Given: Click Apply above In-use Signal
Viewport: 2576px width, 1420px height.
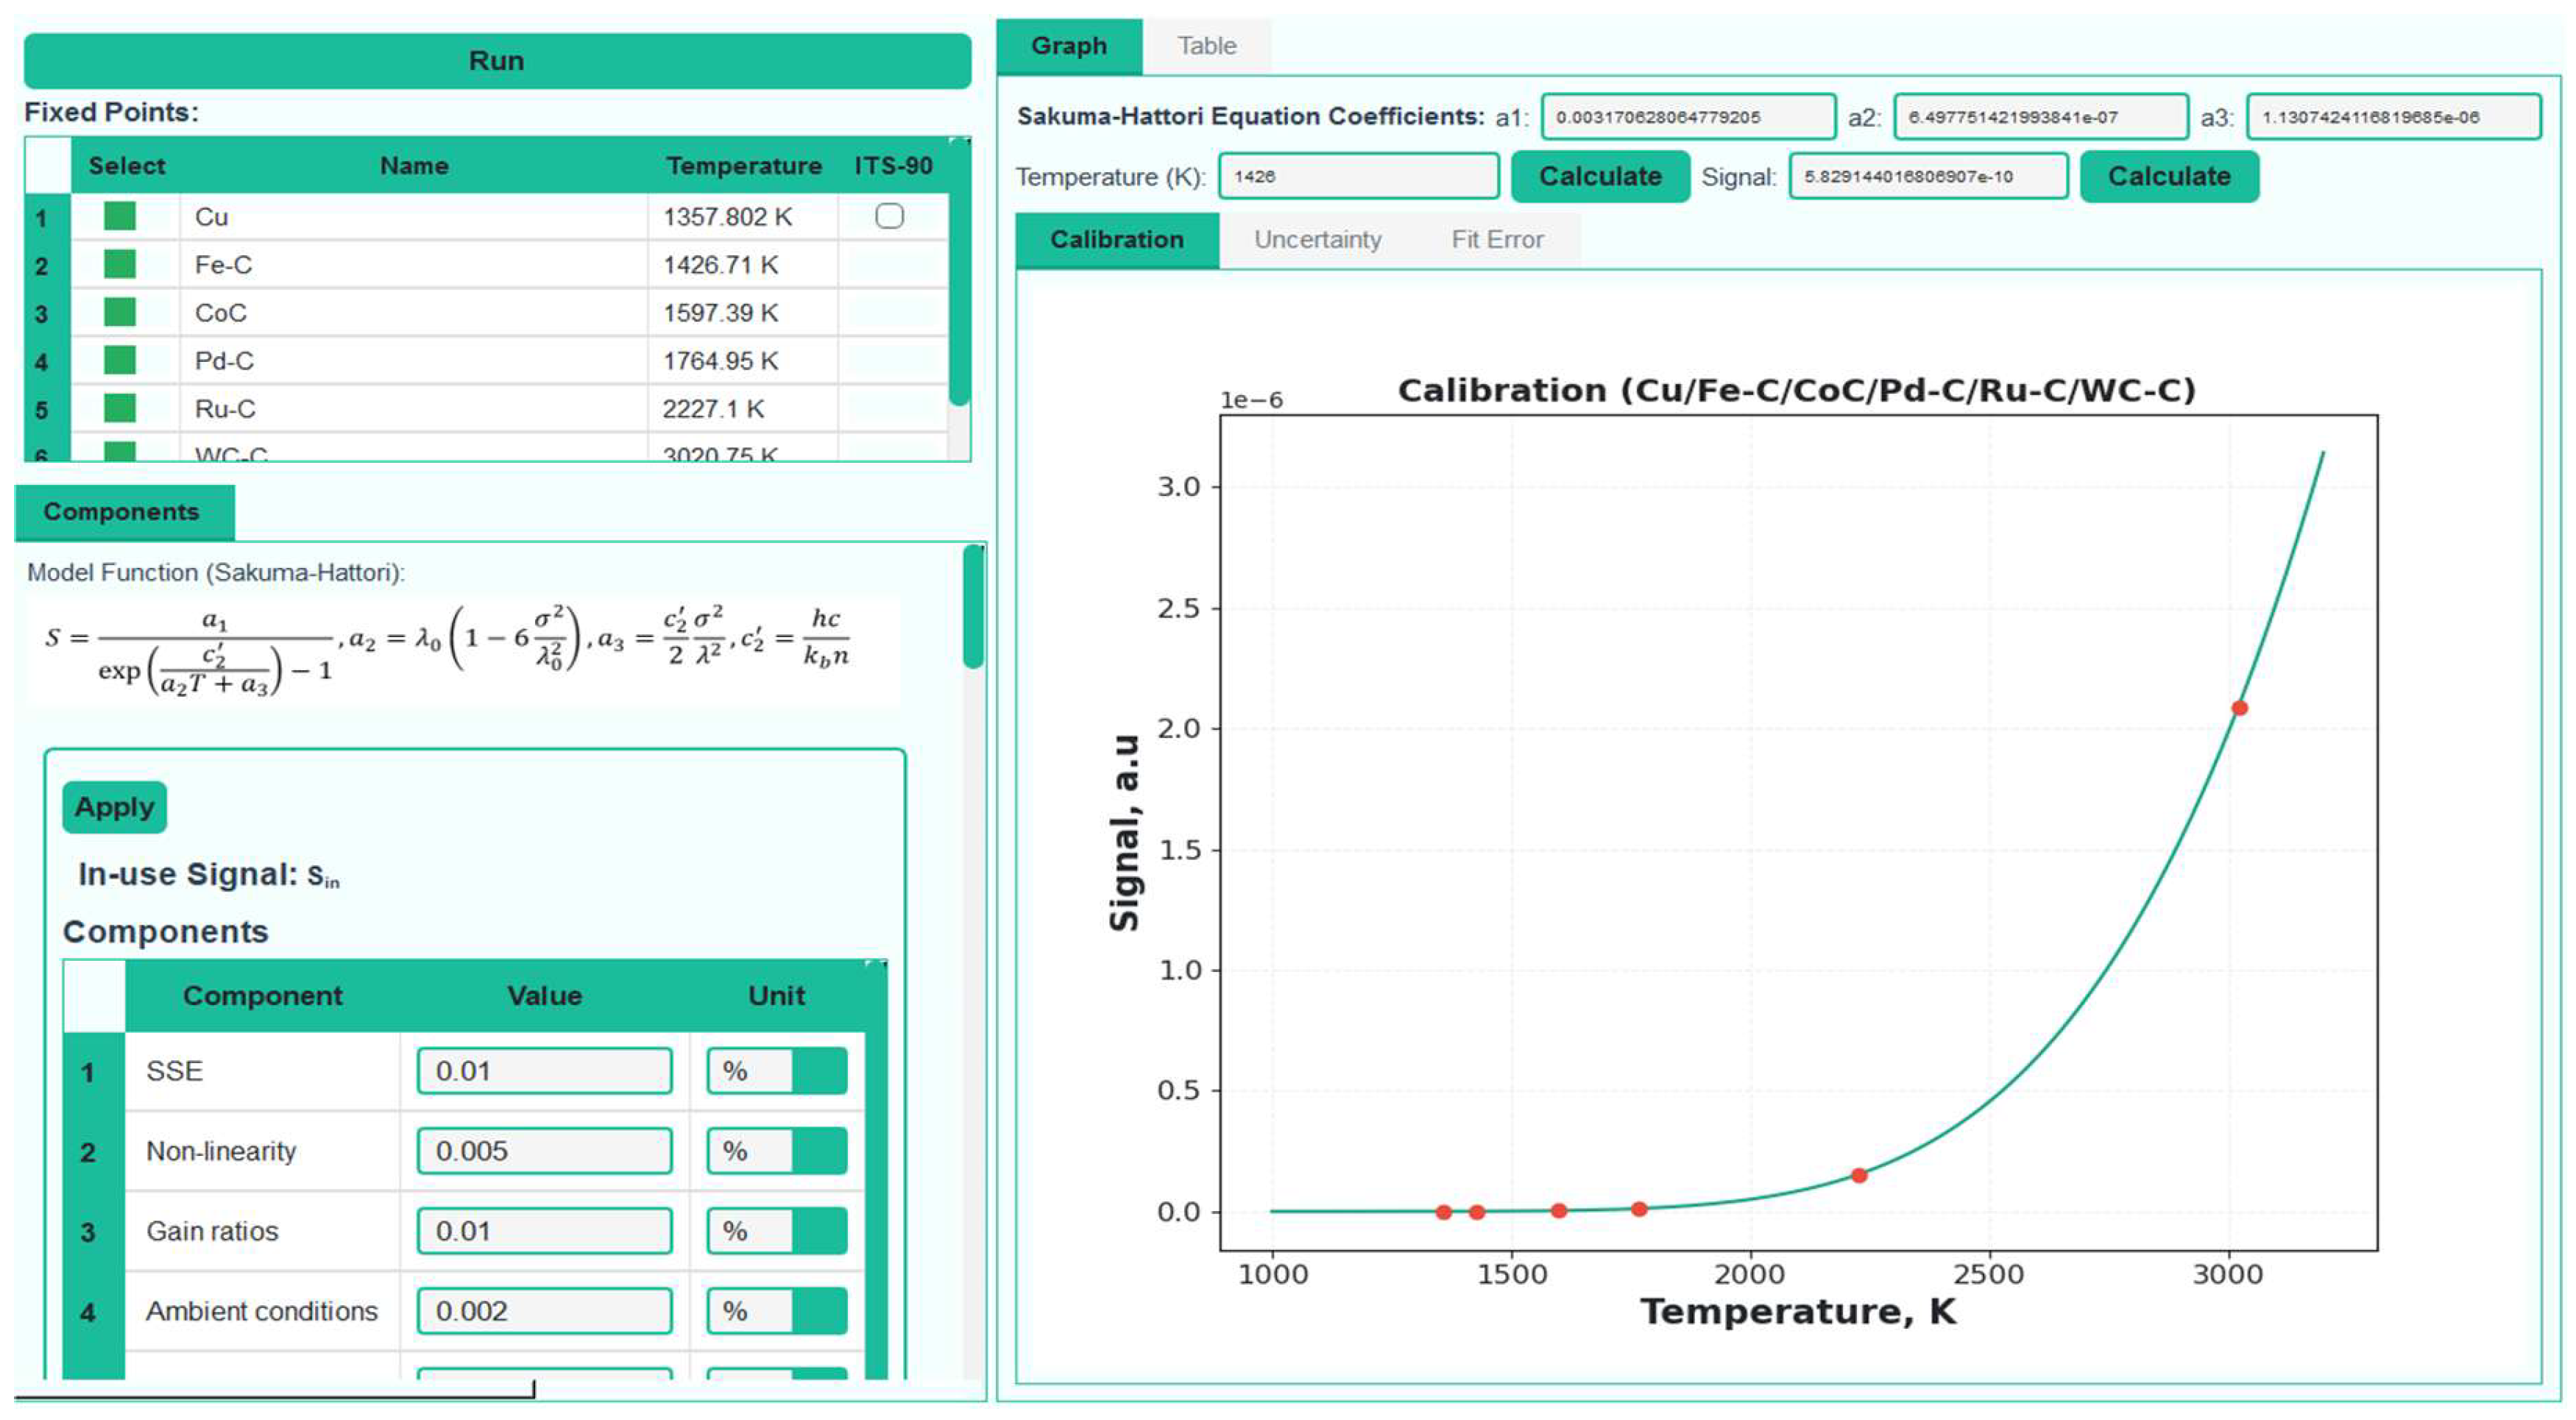Looking at the screenshot, I should 113,807.
